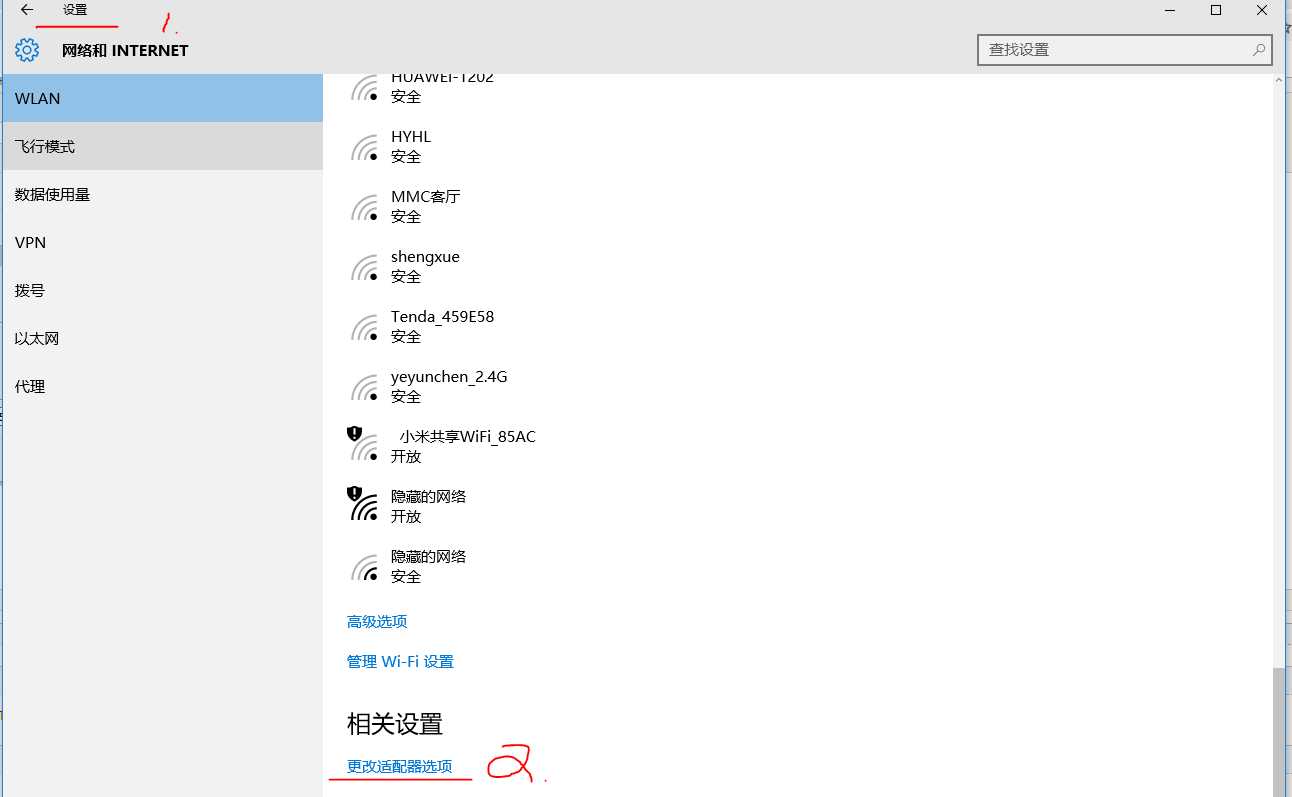Image resolution: width=1292 pixels, height=797 pixels.
Task: Click the HYHL Wi-Fi signal icon
Action: 364,147
